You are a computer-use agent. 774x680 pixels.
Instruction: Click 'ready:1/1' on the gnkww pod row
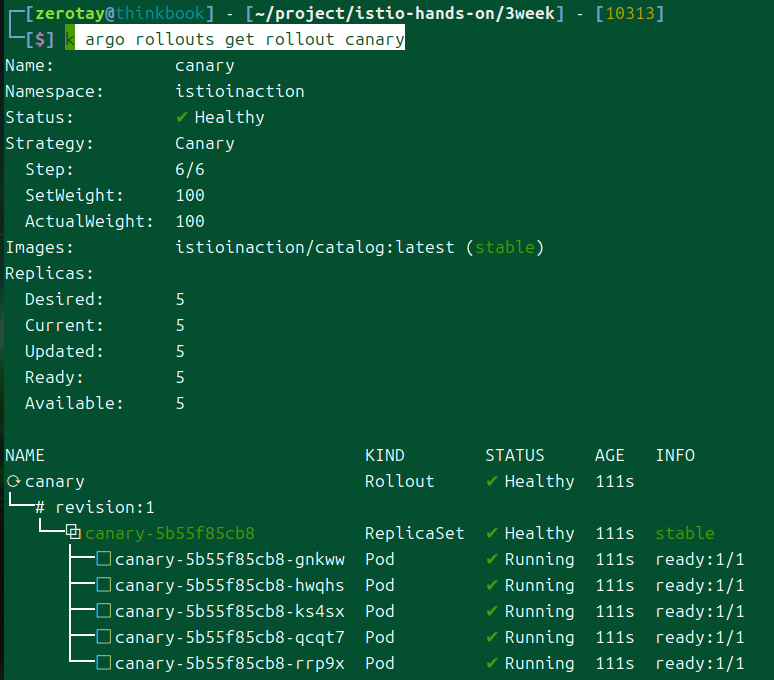point(699,559)
